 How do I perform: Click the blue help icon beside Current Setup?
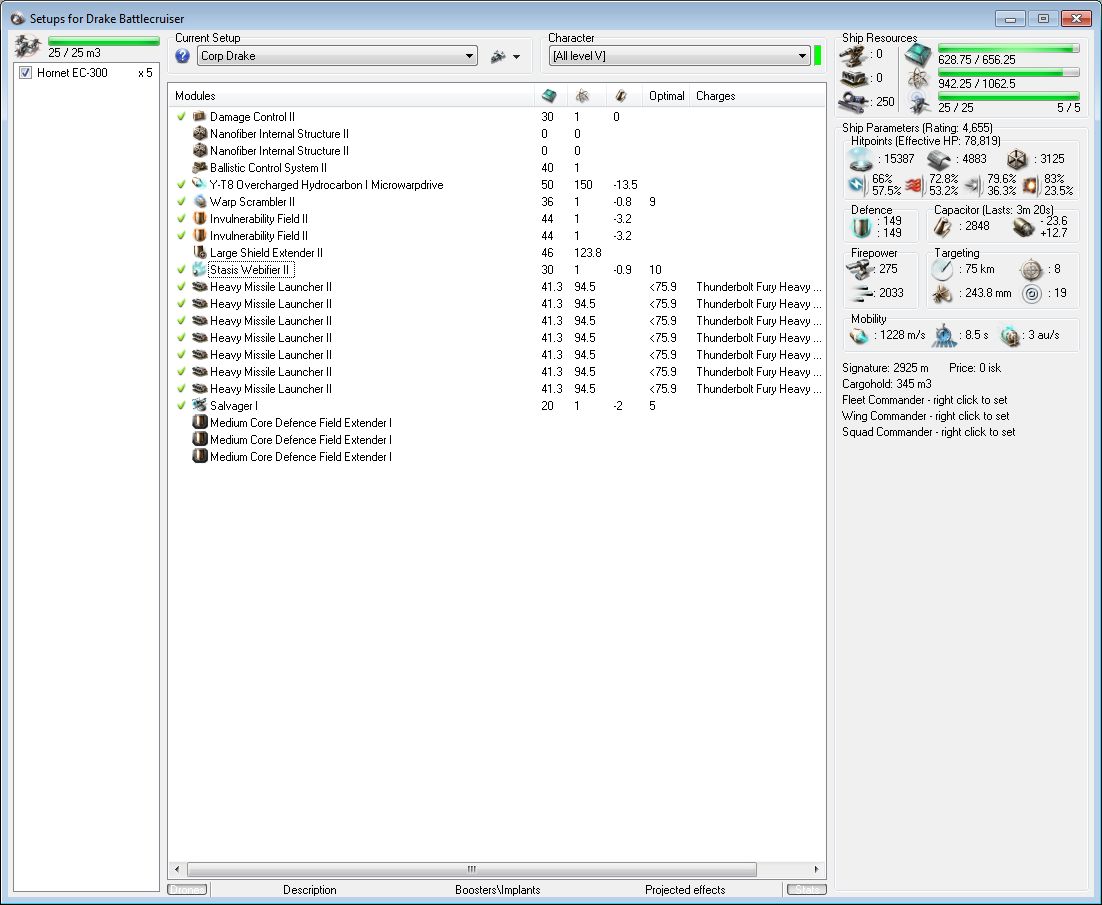point(182,57)
